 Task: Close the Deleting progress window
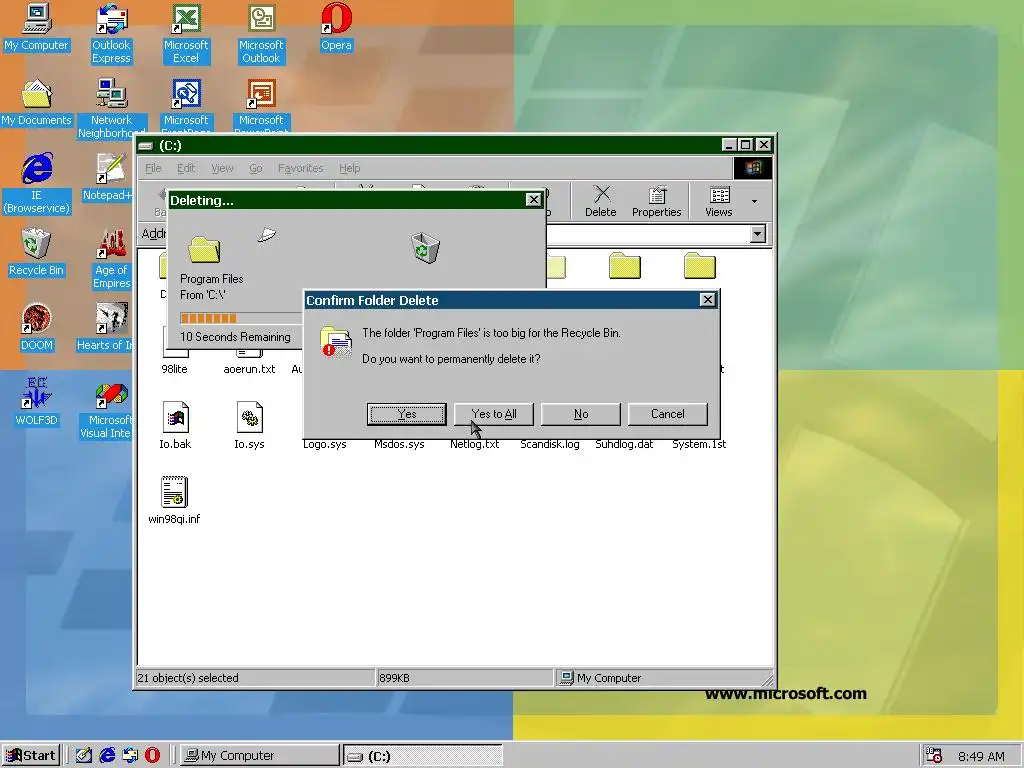534,200
